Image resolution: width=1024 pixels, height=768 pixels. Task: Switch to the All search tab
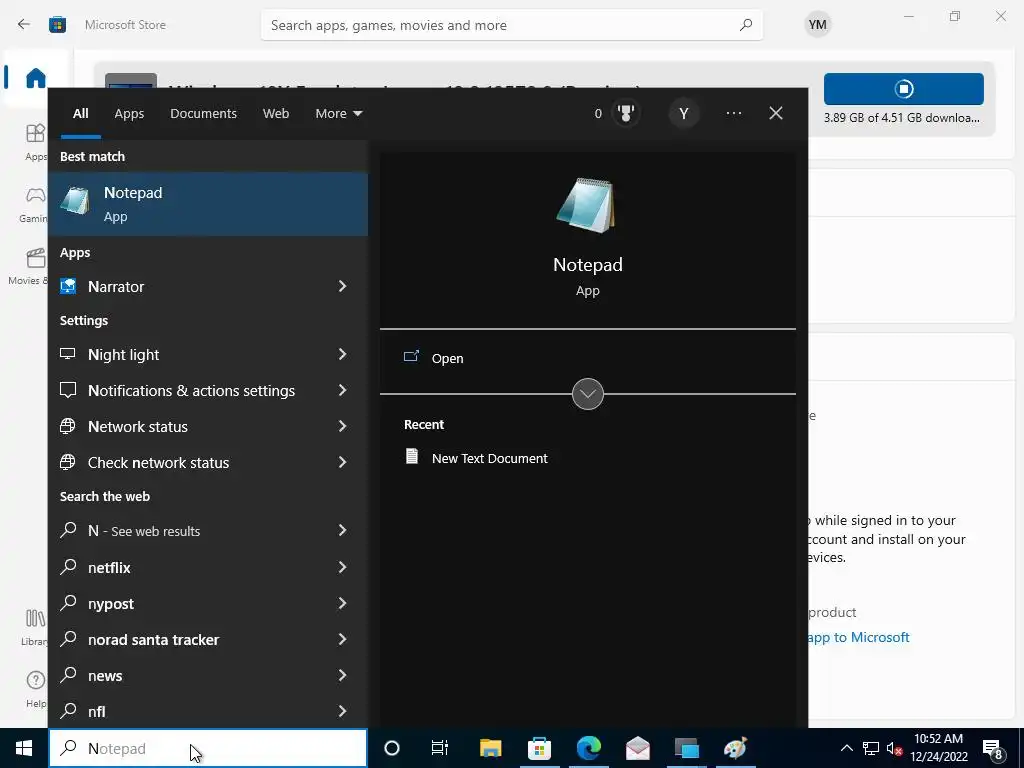80,114
